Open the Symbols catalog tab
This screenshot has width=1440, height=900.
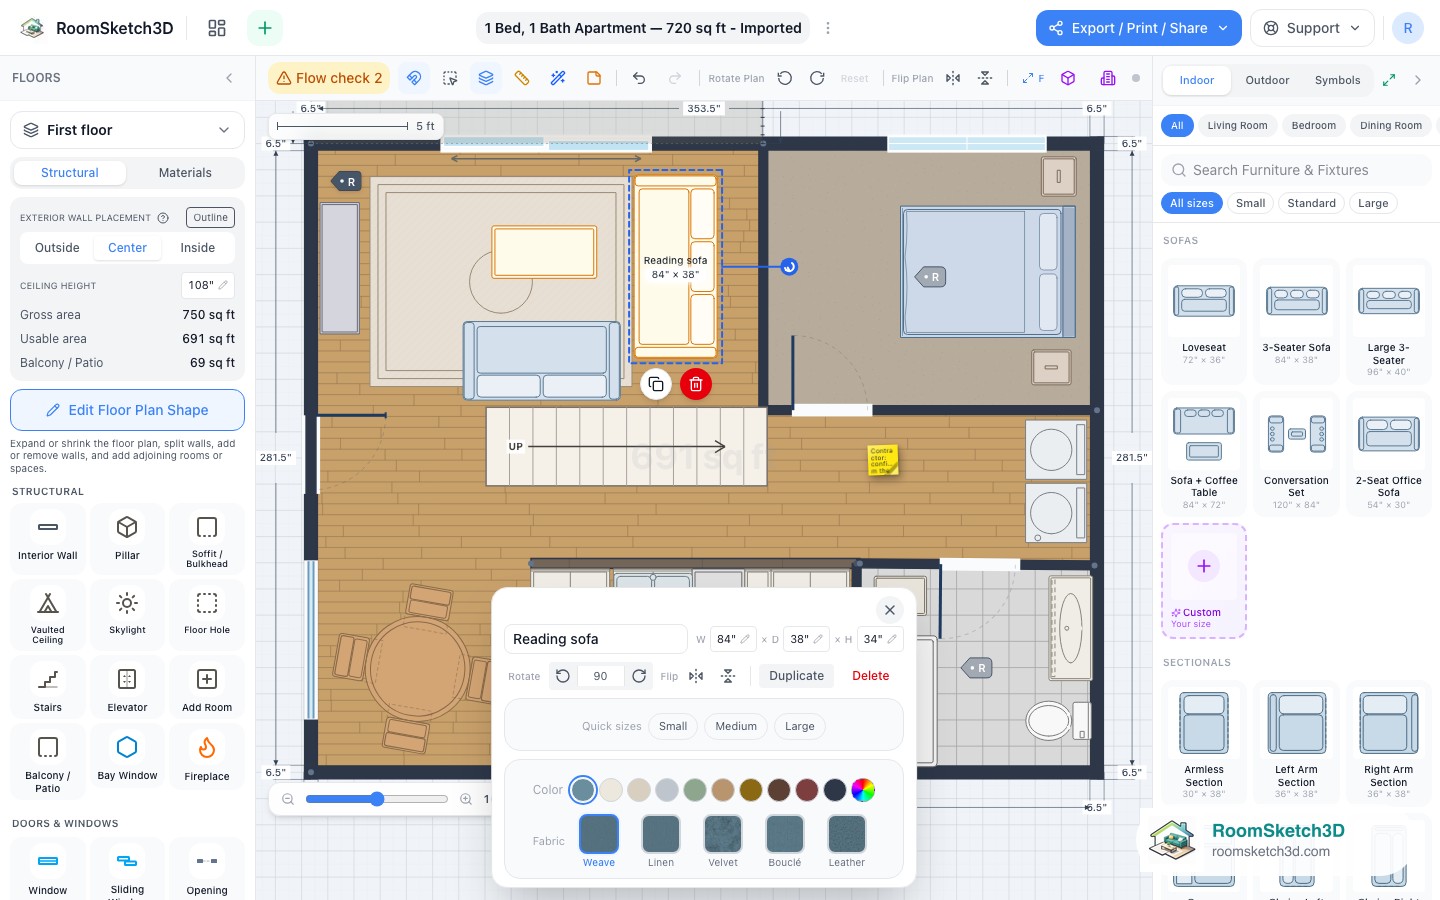coord(1337,80)
